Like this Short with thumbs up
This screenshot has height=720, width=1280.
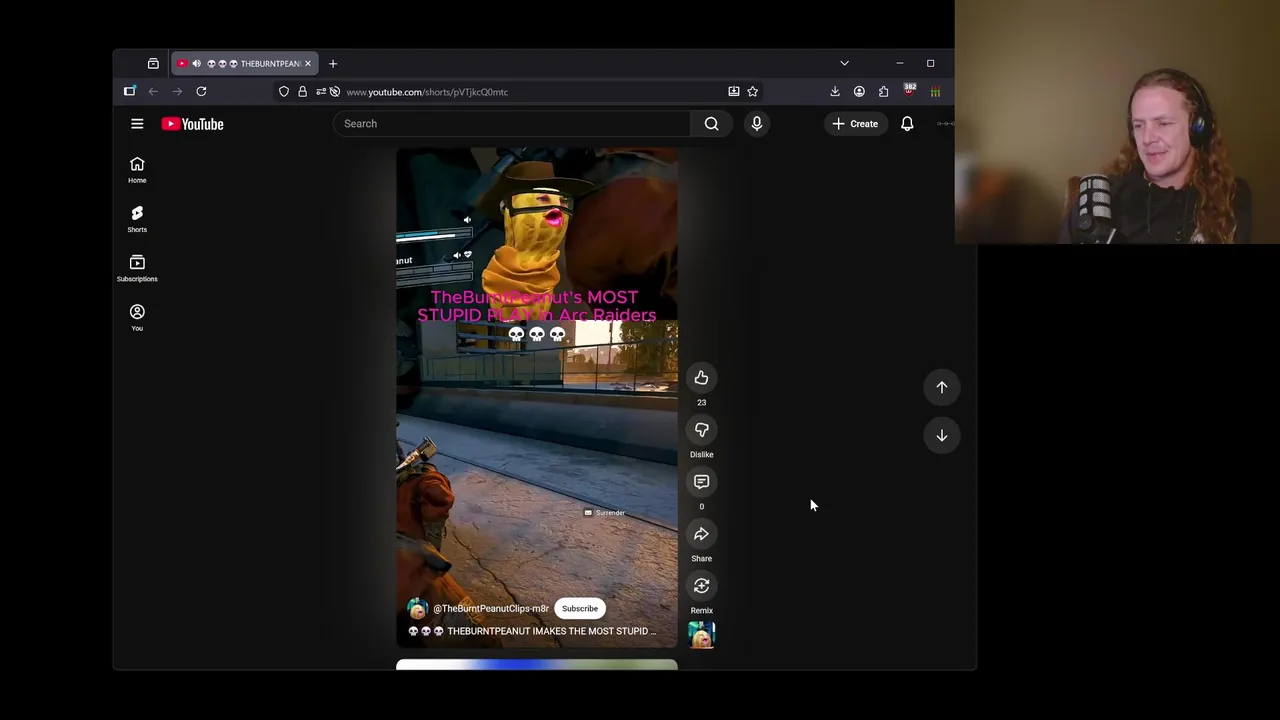pos(701,378)
